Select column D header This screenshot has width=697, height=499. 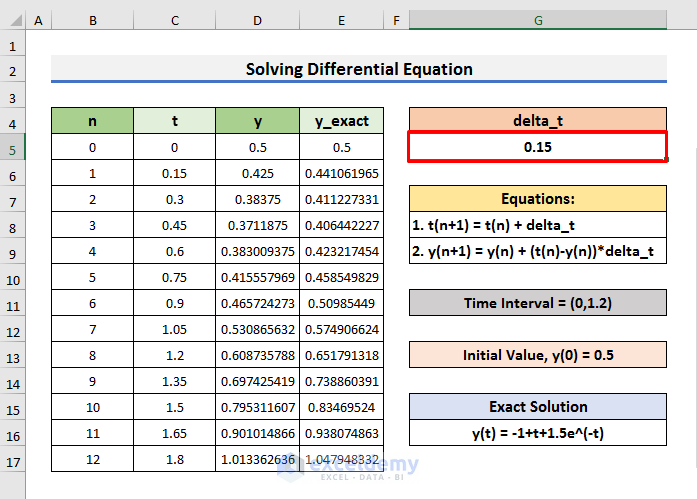coord(257,20)
